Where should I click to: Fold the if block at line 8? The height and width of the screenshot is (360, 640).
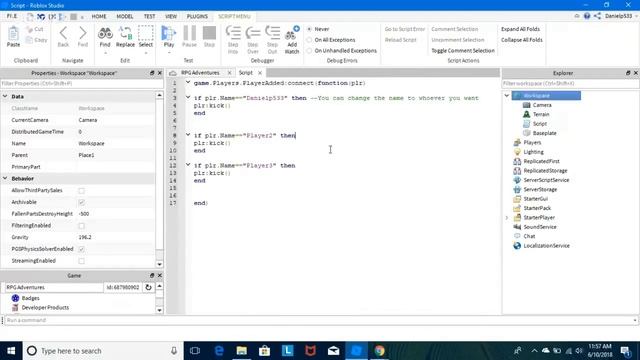188,135
